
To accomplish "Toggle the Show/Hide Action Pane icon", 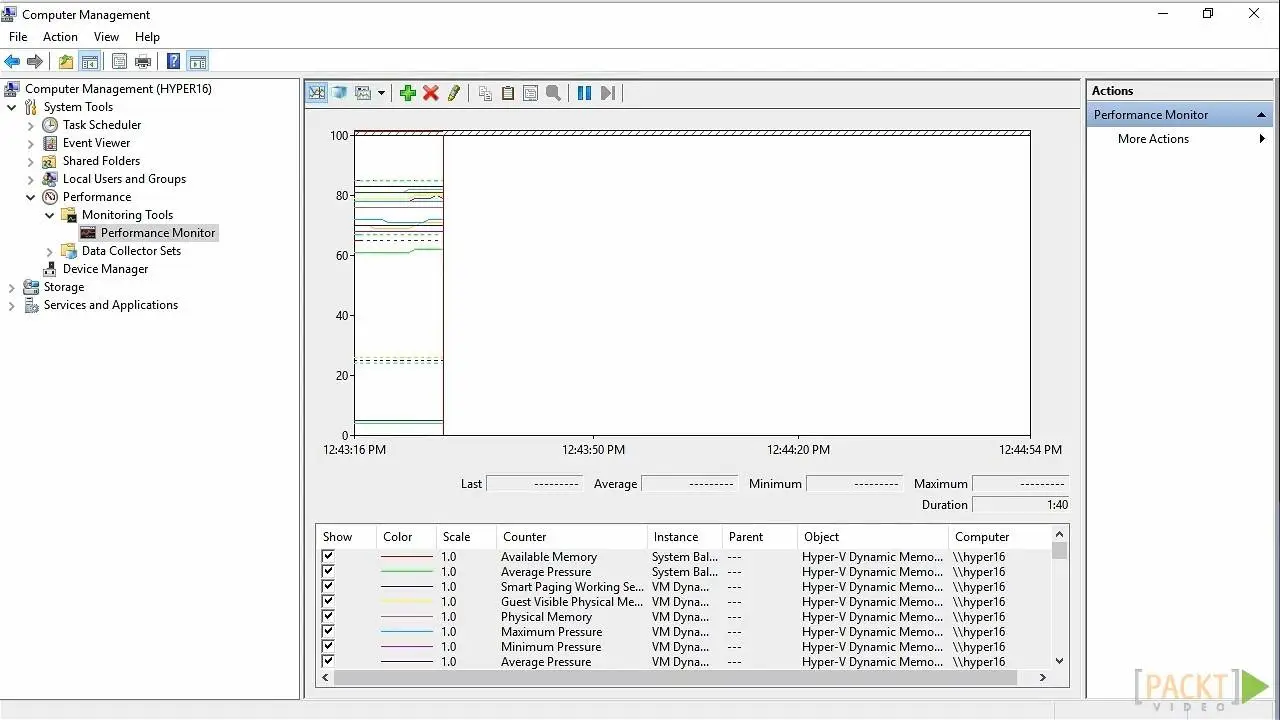I will [198, 62].
